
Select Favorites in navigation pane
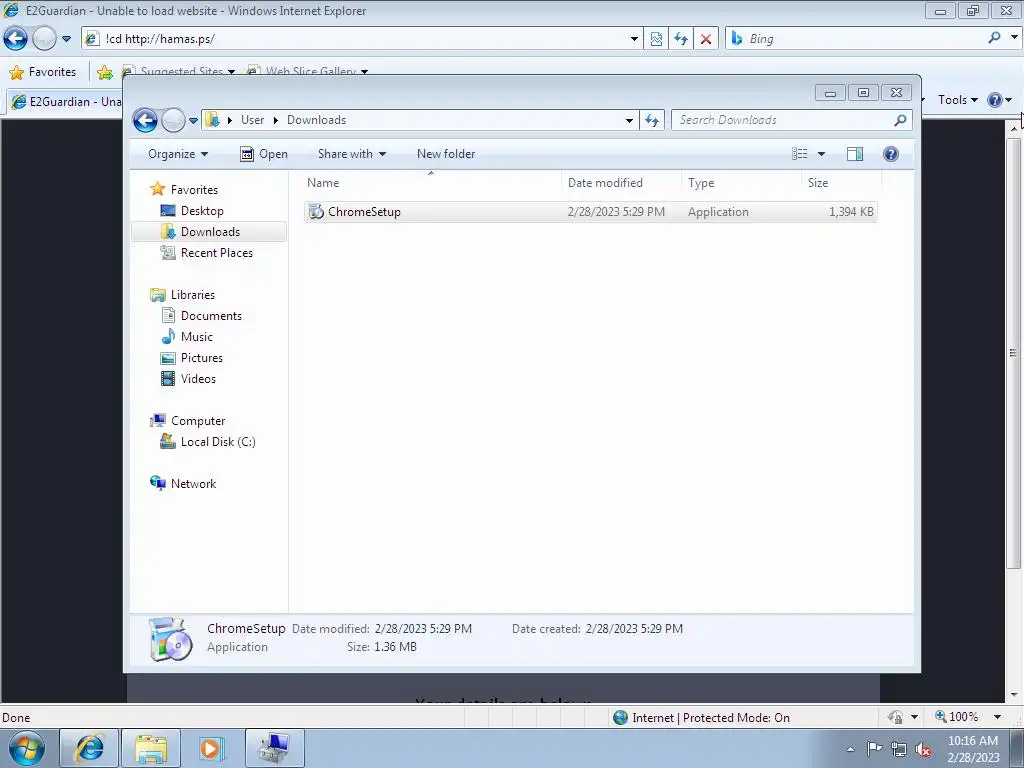click(194, 190)
